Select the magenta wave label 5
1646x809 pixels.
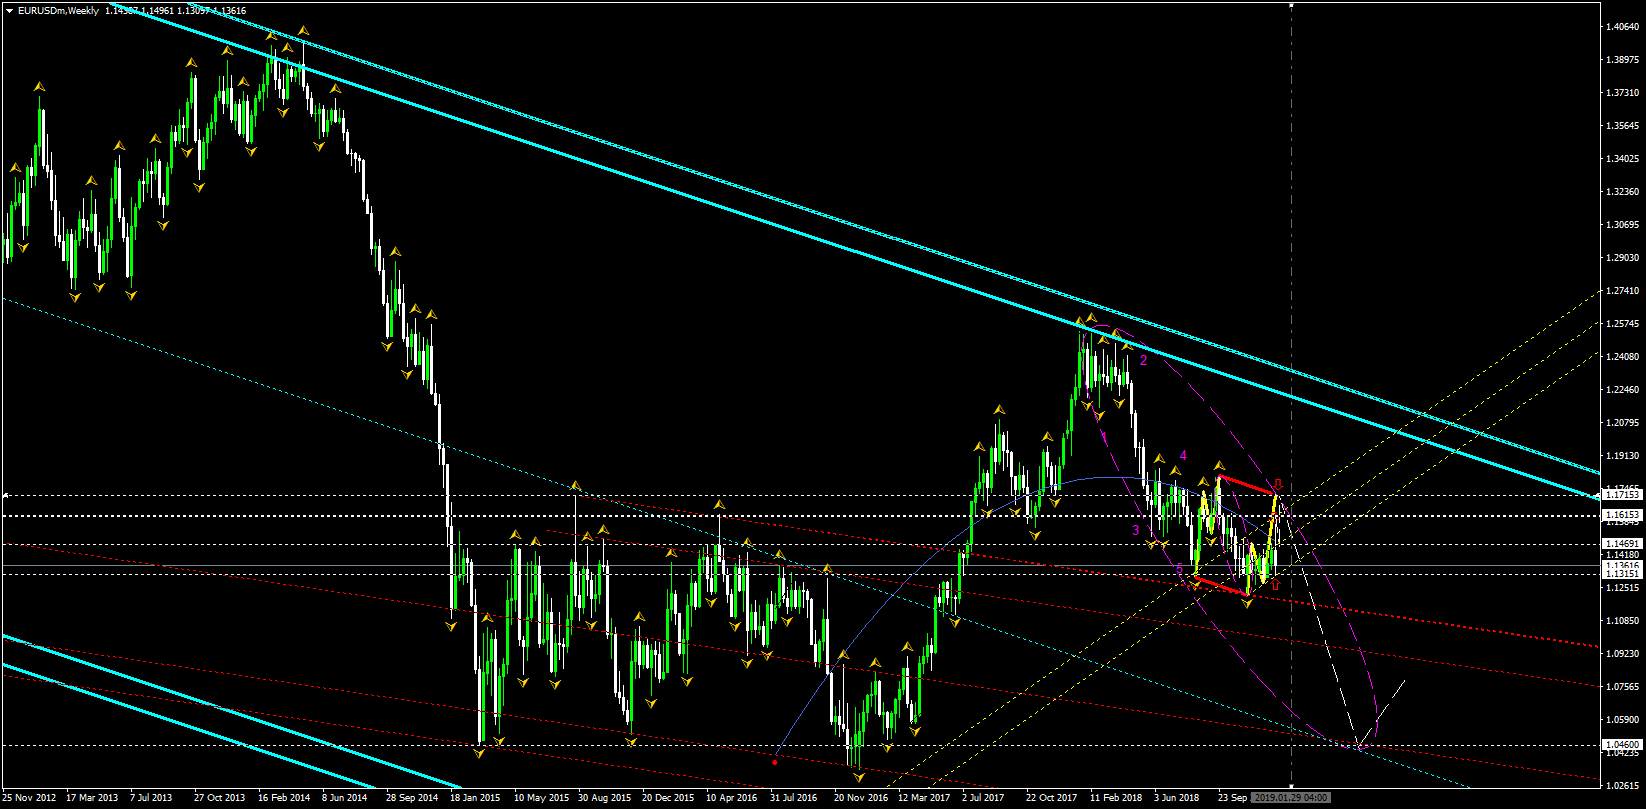(1180, 568)
